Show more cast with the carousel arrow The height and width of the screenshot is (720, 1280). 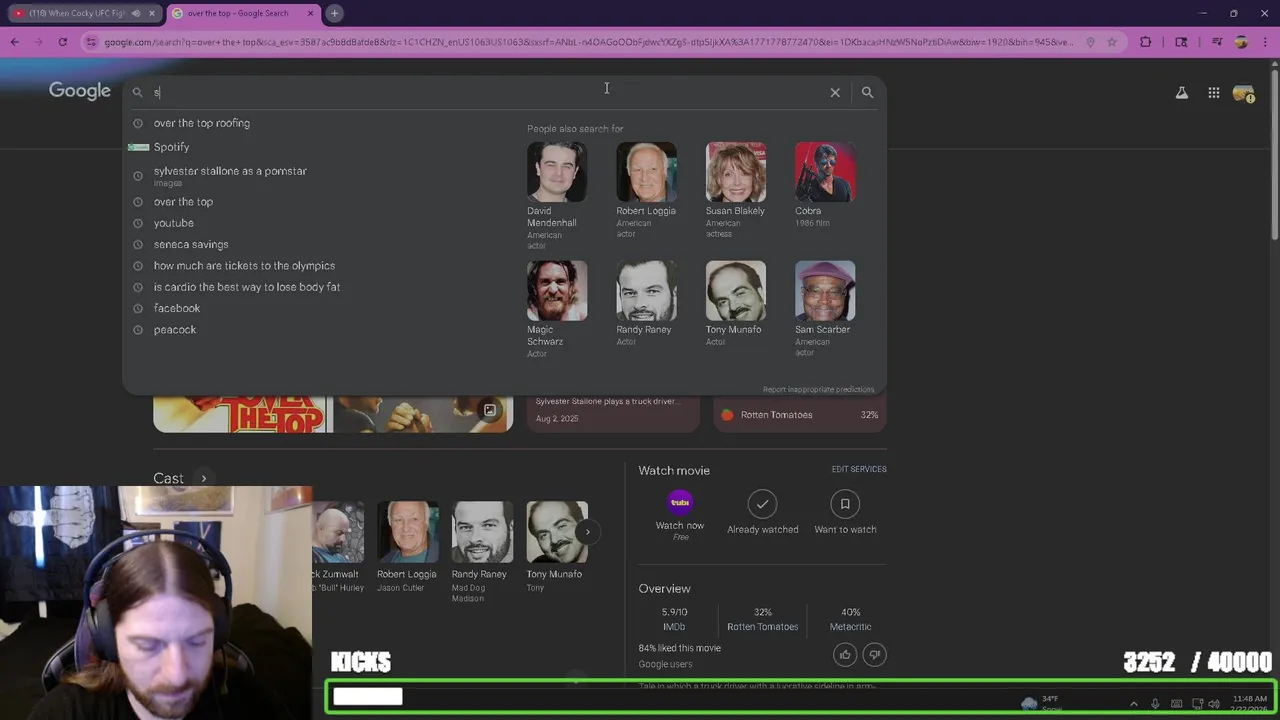click(x=588, y=532)
